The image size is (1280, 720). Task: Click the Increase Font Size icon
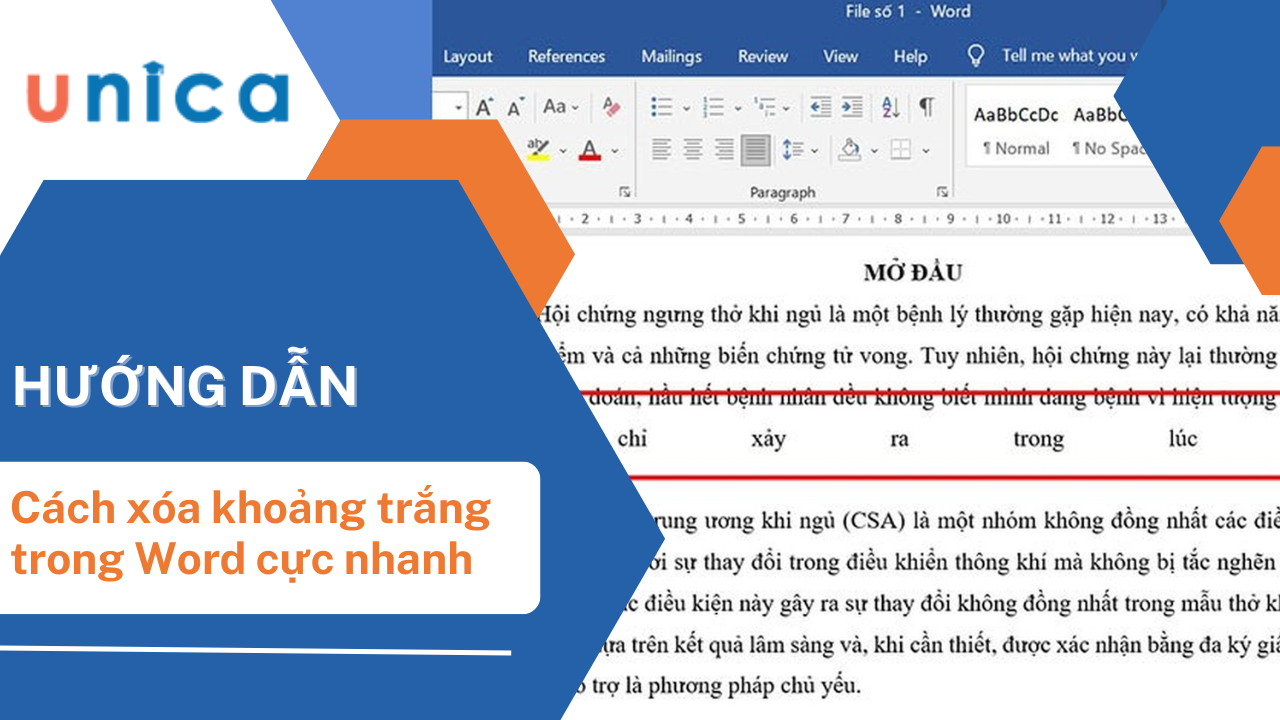coord(485,107)
